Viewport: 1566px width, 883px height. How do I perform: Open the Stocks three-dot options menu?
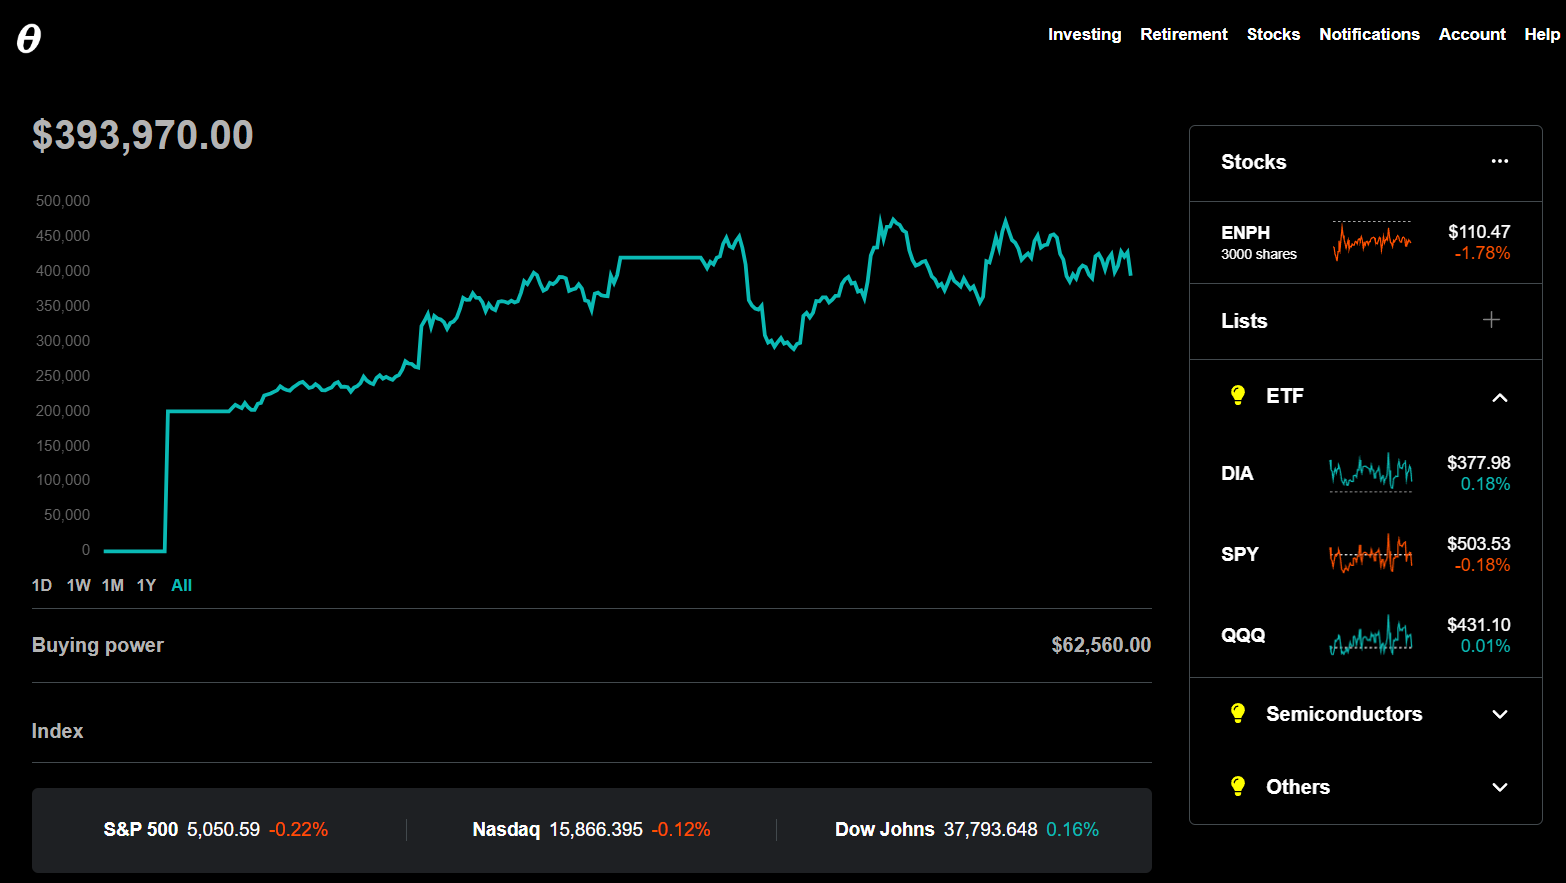pyautogui.click(x=1499, y=161)
